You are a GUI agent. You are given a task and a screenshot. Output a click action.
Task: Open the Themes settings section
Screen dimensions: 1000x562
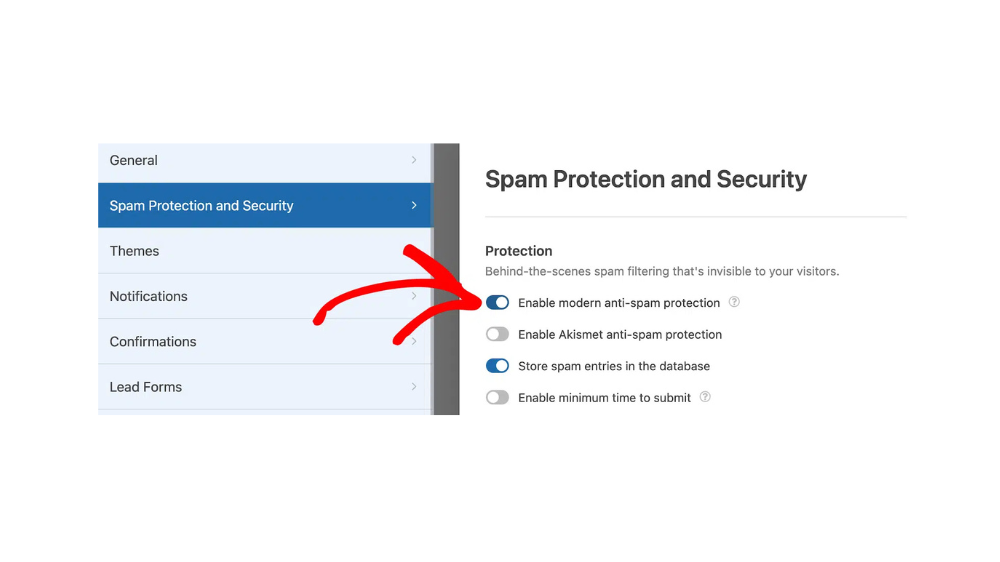tap(265, 251)
